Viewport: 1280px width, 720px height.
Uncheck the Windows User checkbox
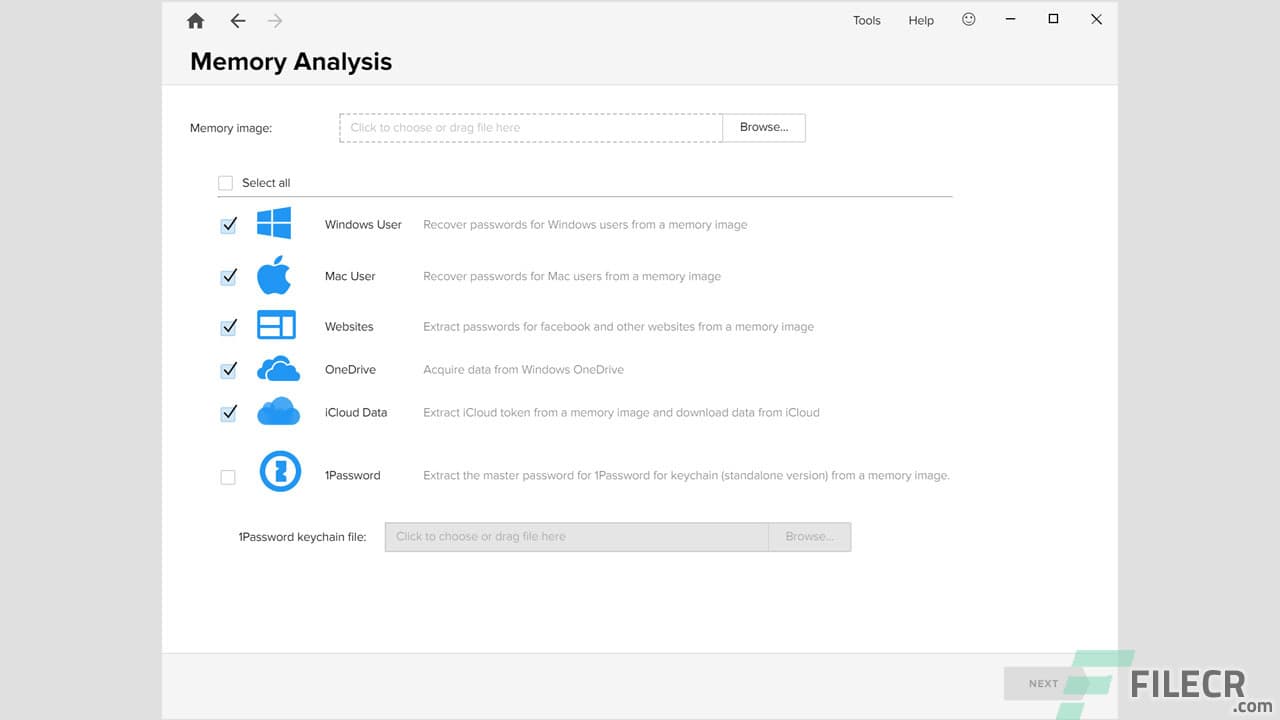(227, 224)
